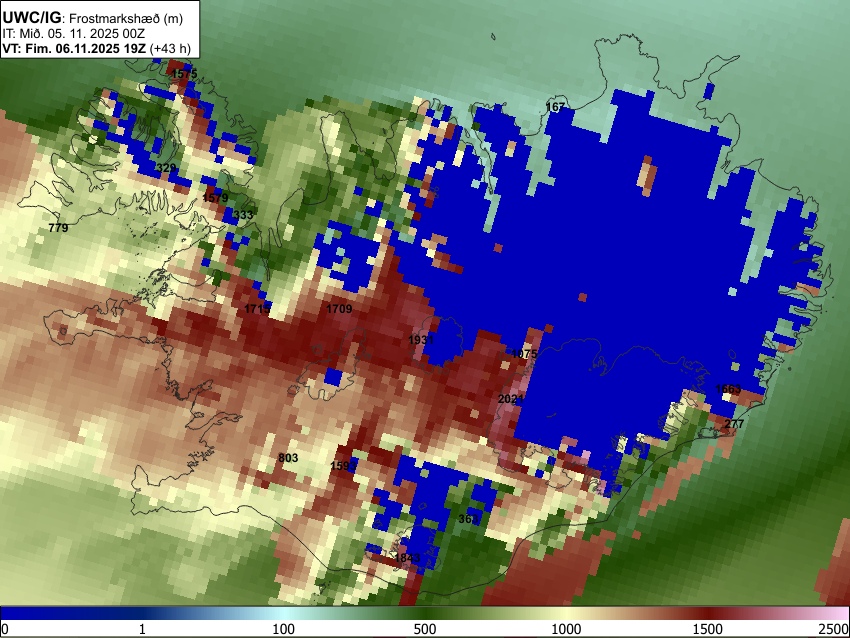Click the map value 1843

408,558
